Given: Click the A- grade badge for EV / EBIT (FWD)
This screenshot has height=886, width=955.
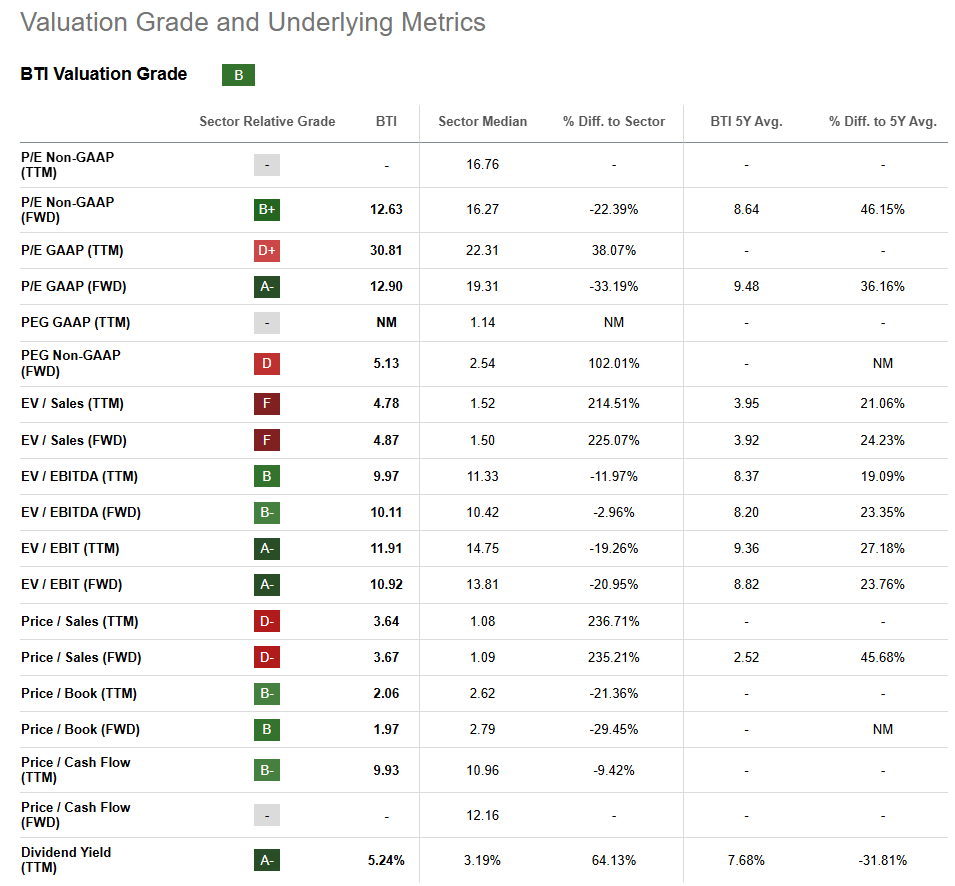Looking at the screenshot, I should click(267, 585).
